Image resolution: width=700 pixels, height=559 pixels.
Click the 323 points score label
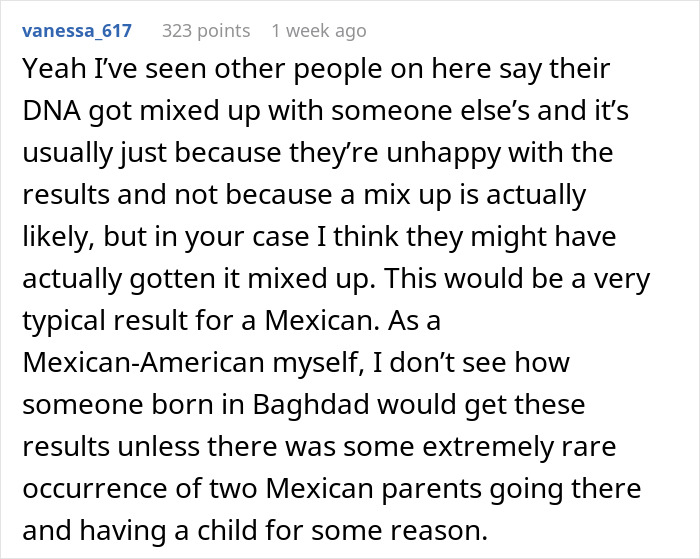coord(206,31)
